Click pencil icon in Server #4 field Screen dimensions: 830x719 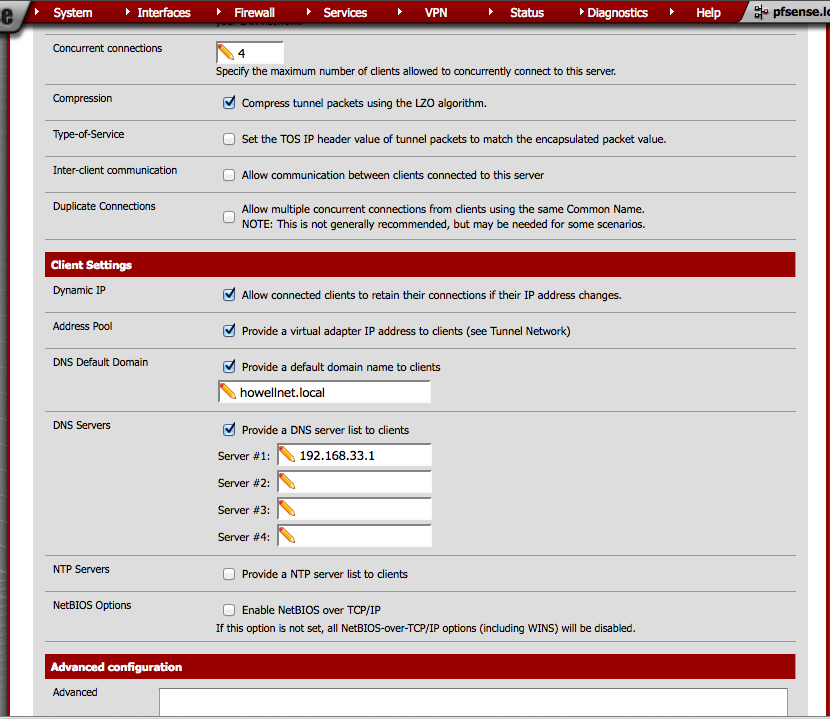coord(287,535)
